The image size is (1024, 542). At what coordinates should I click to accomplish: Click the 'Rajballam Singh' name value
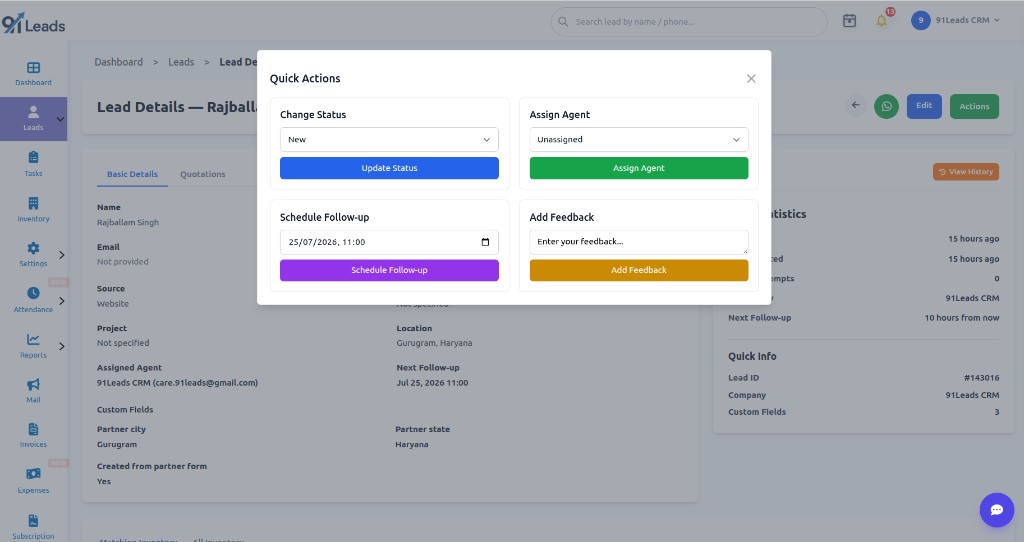pos(128,223)
